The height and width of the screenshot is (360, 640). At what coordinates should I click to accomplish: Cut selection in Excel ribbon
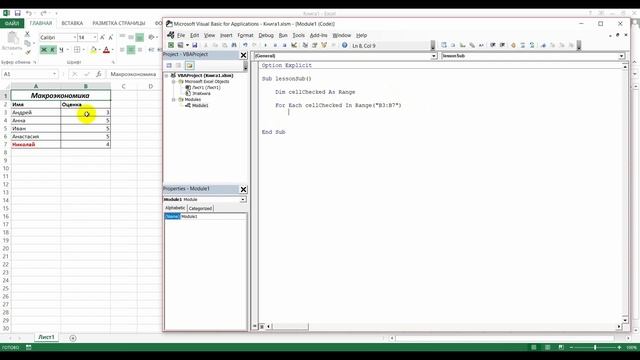pyautogui.click(x=27, y=34)
